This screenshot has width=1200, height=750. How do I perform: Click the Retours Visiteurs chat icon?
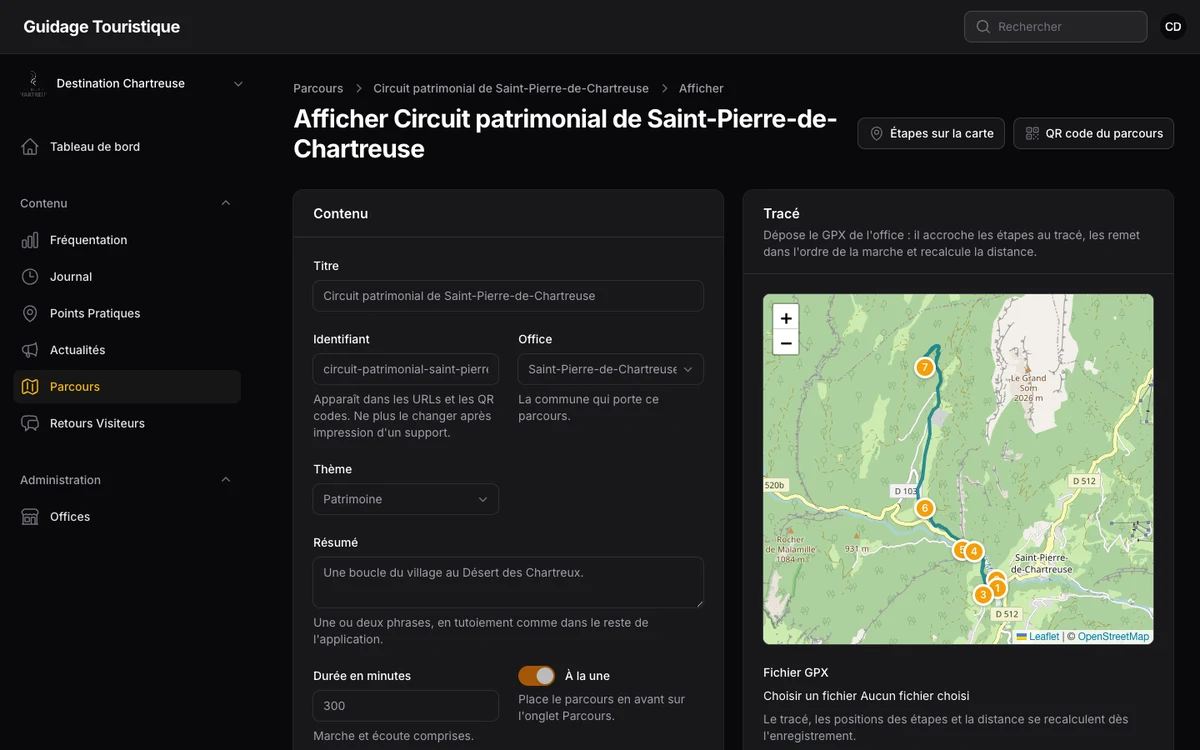[x=30, y=423]
